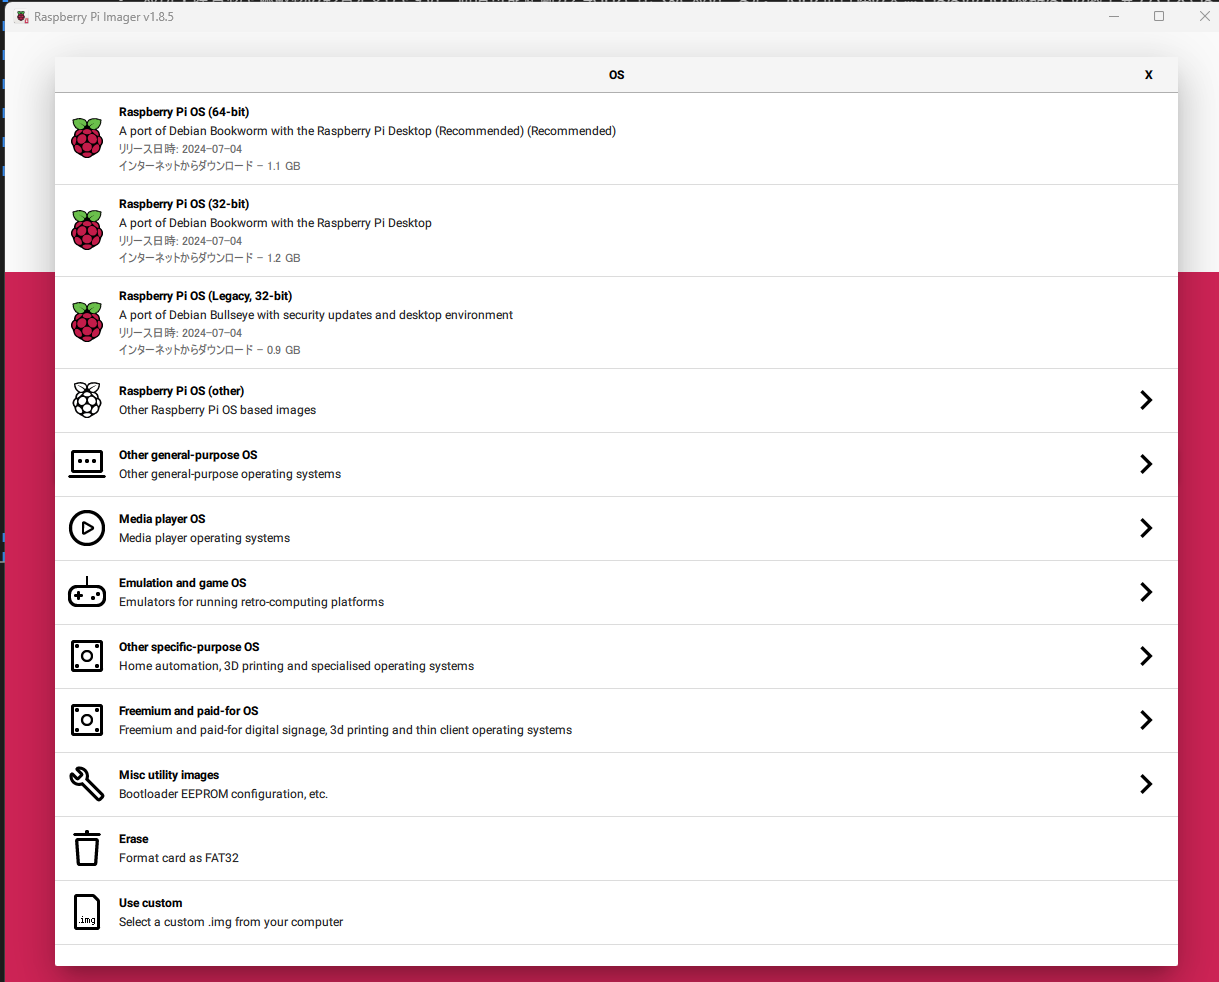Expand the Freemium and paid-for OS list
Screen dimensions: 1219x982
1146,720
